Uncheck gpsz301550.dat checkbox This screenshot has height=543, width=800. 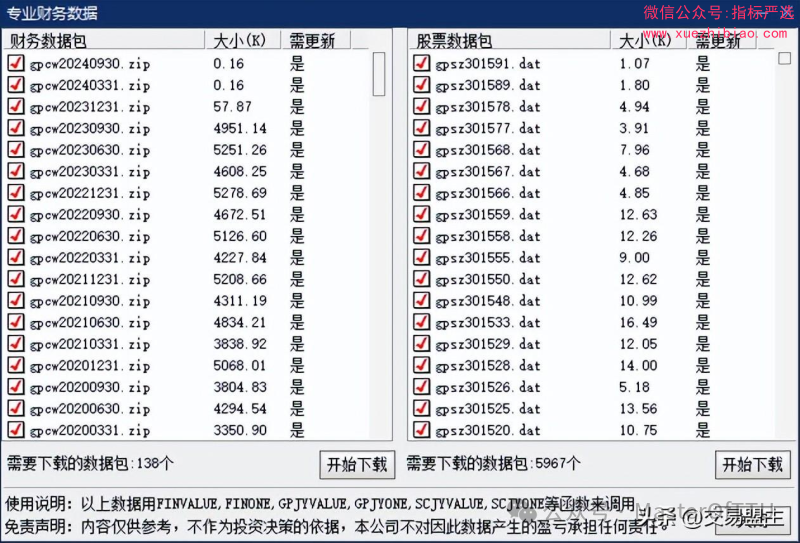(421, 279)
